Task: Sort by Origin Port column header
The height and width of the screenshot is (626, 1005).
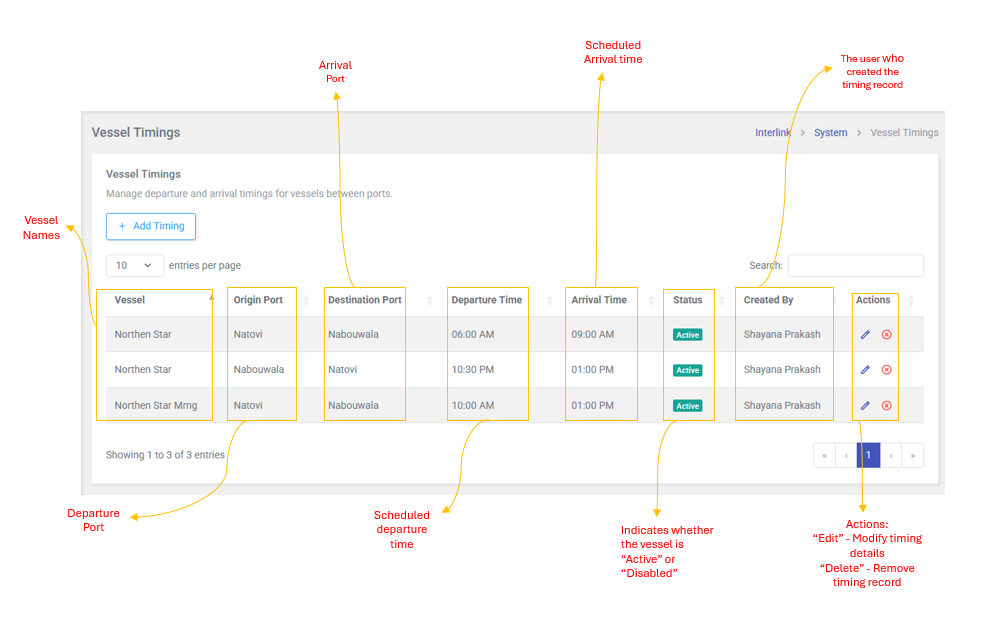Action: click(258, 300)
